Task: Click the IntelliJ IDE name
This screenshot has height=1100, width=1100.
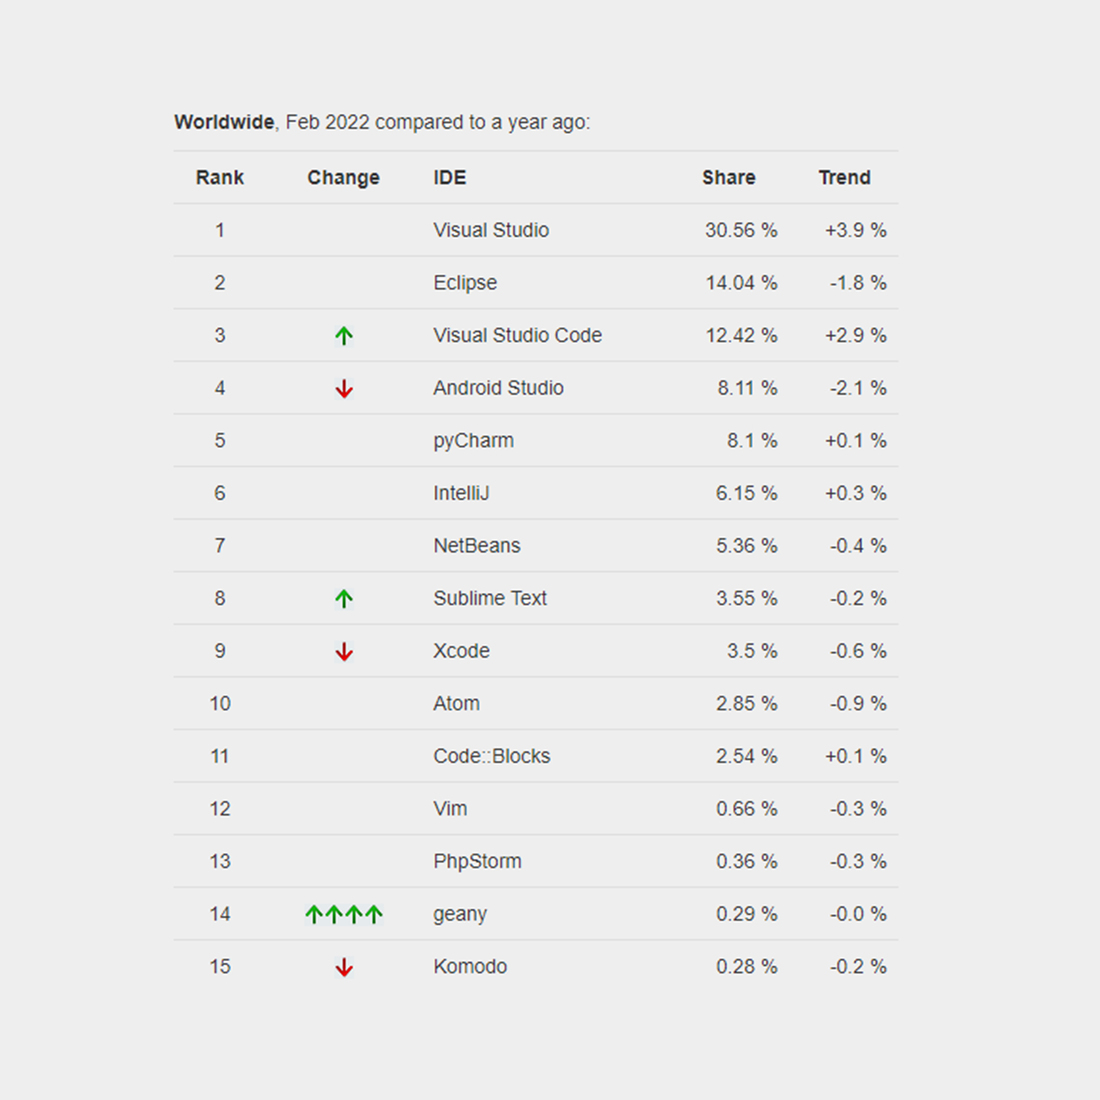Action: [461, 493]
